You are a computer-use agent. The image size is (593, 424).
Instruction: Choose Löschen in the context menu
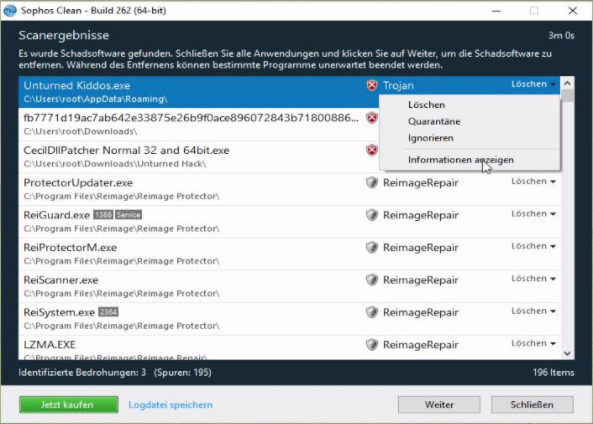(469, 105)
